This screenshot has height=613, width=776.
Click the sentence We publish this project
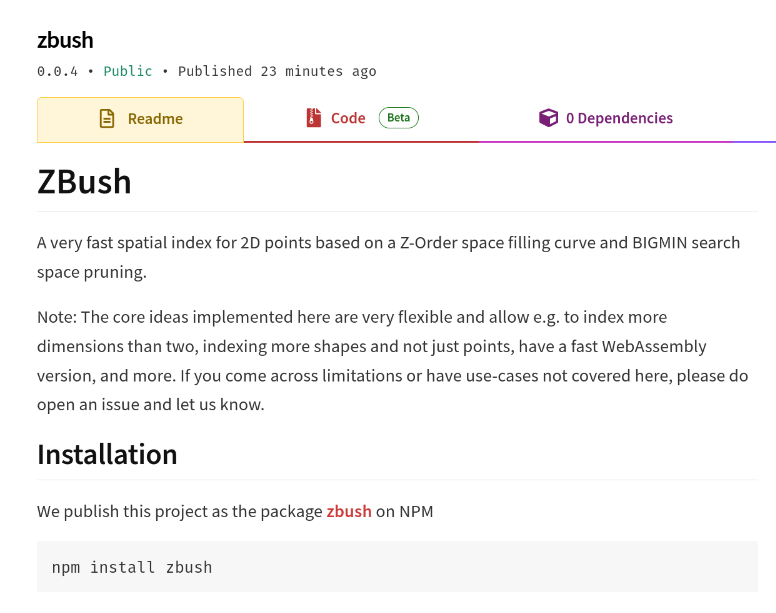point(235,511)
